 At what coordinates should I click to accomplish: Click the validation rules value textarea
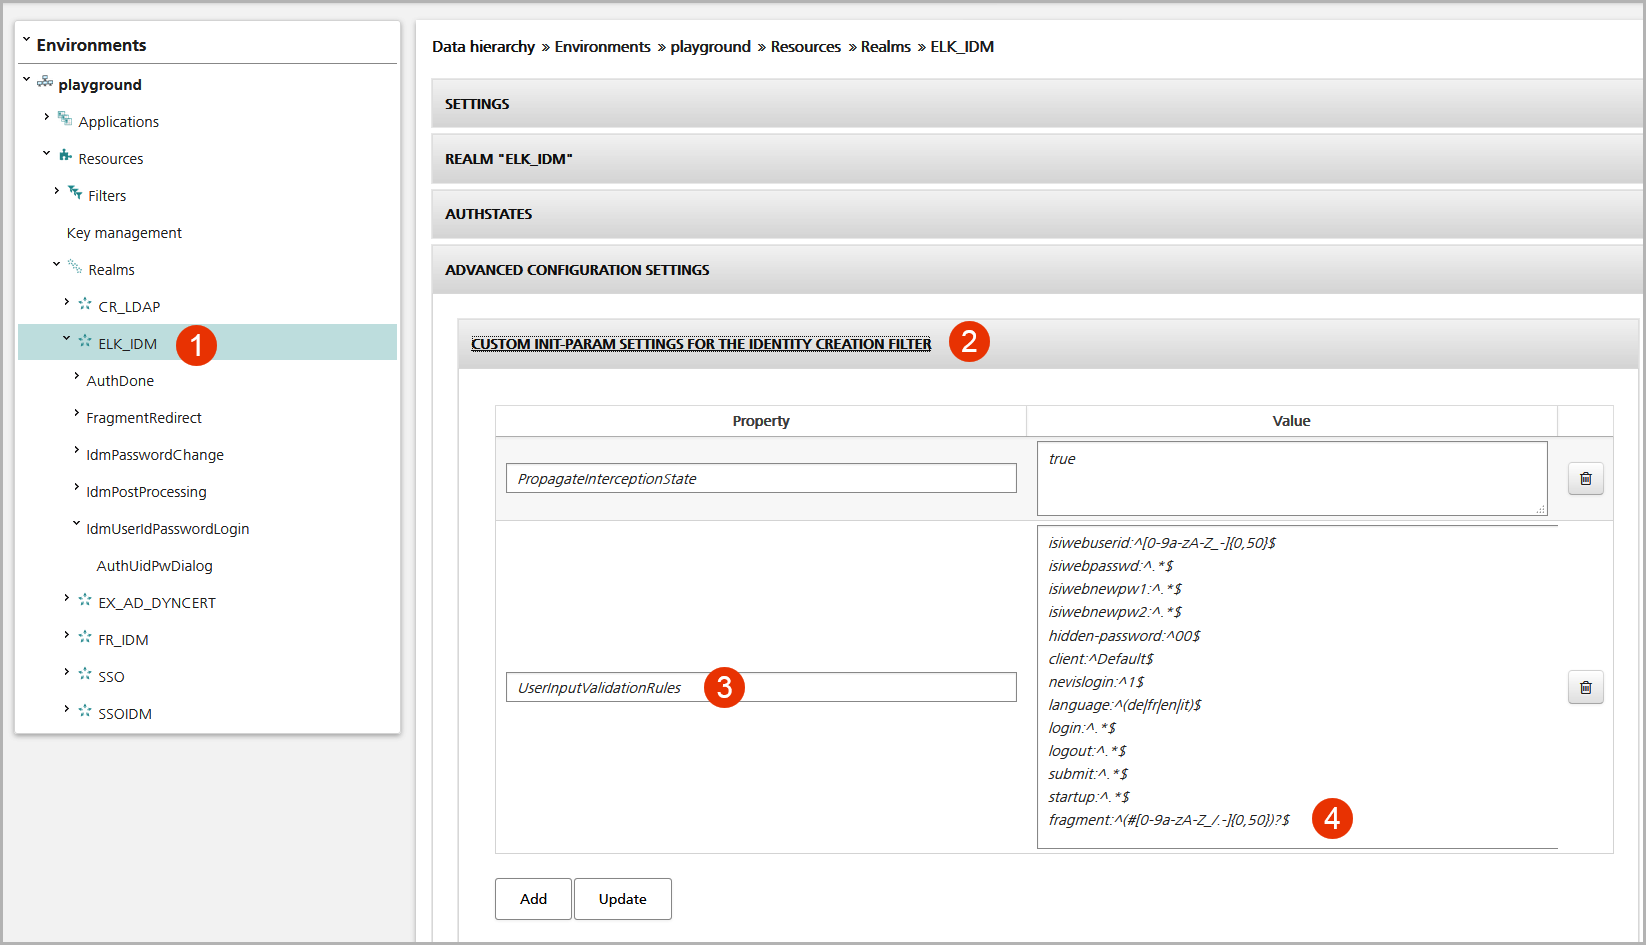1297,687
